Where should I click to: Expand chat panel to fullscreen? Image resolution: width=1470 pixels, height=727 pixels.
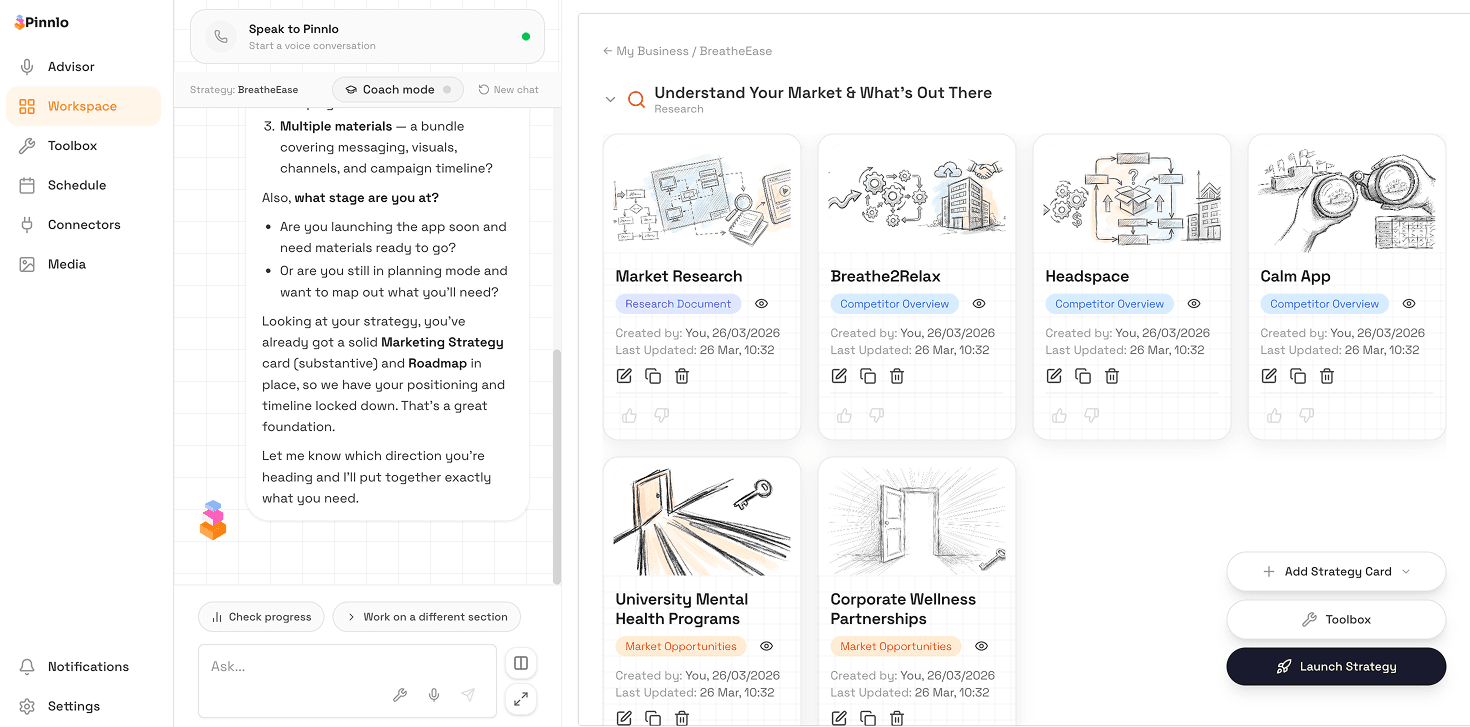521,700
